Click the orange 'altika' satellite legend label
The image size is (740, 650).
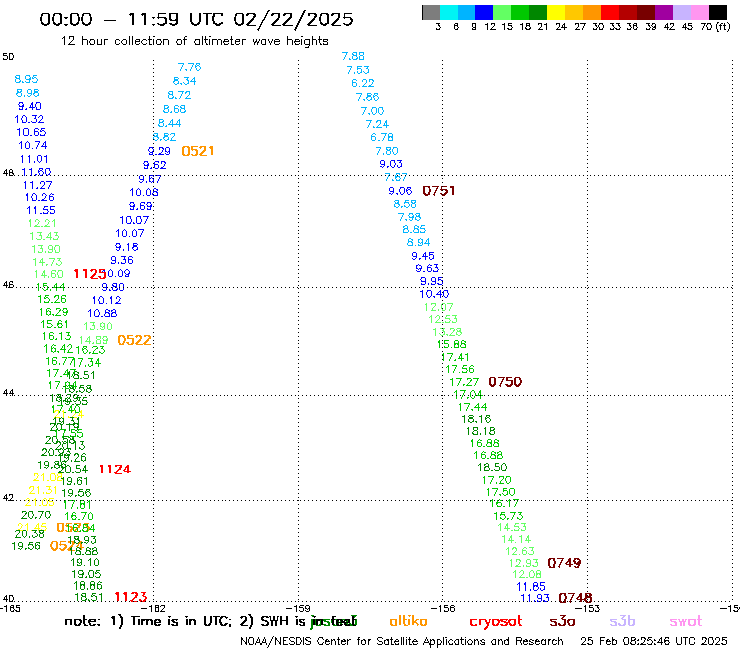pos(408,621)
